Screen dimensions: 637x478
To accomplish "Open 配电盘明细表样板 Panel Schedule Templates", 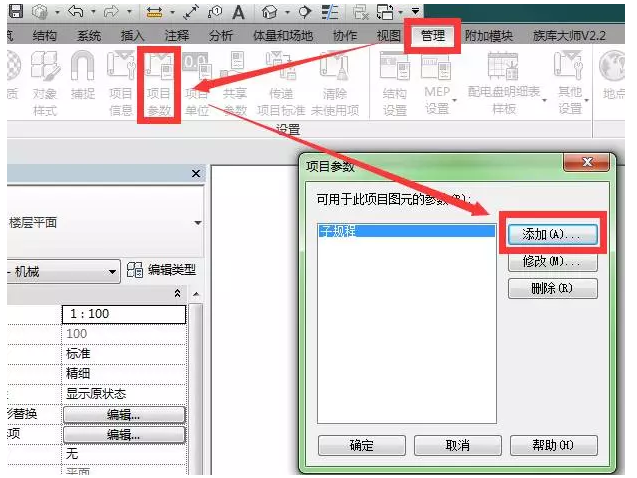I will 504,83.
